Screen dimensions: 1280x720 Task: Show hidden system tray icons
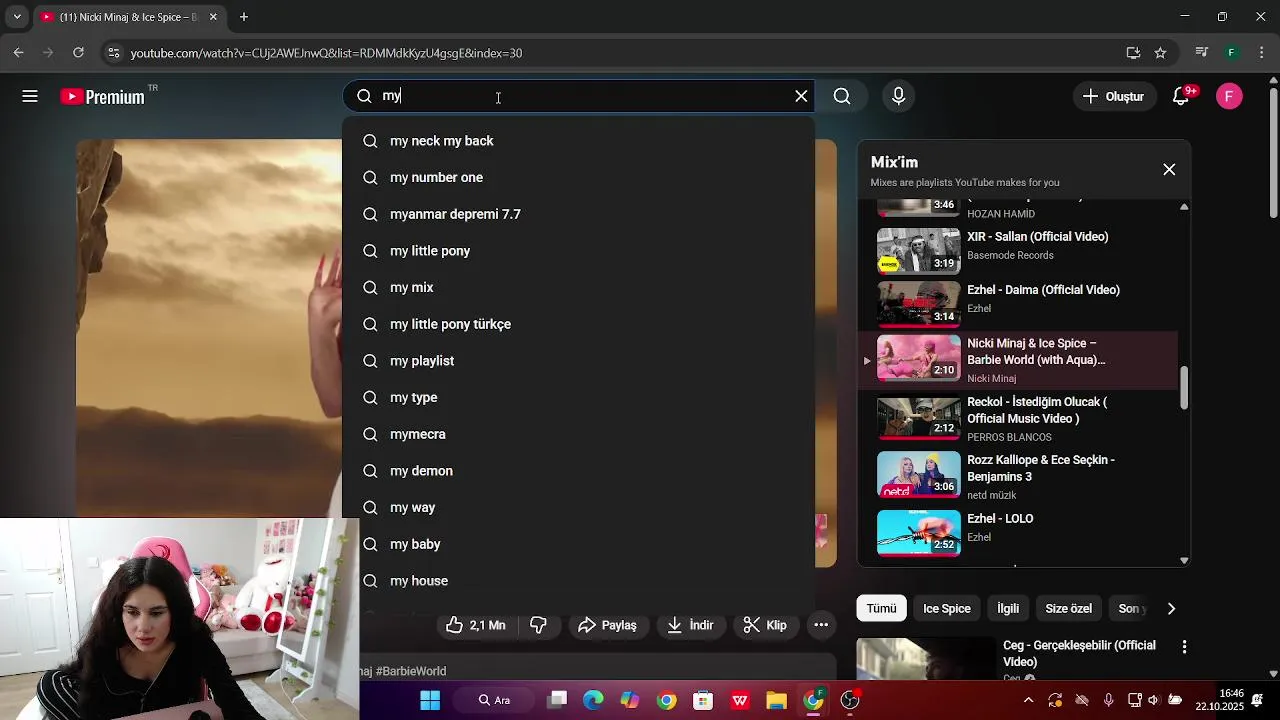click(x=1029, y=700)
